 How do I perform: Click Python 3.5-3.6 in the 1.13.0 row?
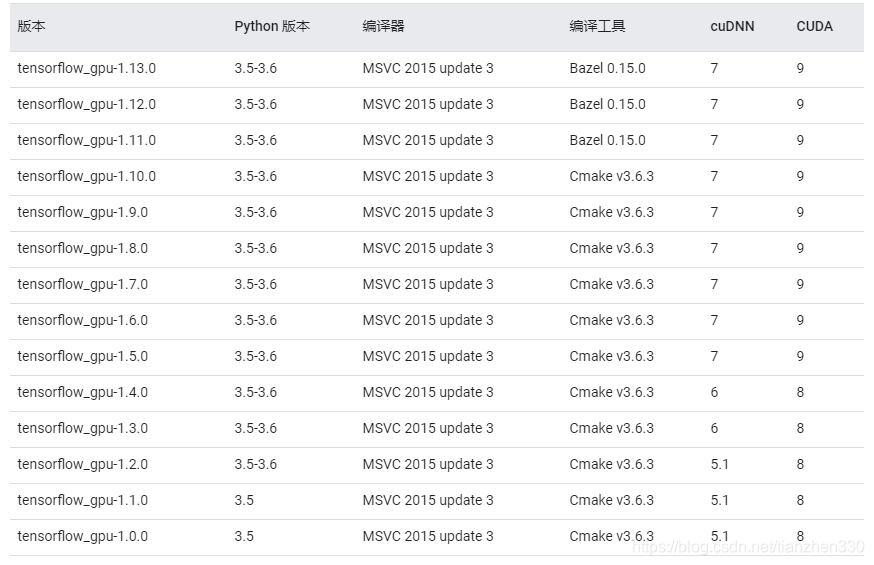click(x=255, y=69)
